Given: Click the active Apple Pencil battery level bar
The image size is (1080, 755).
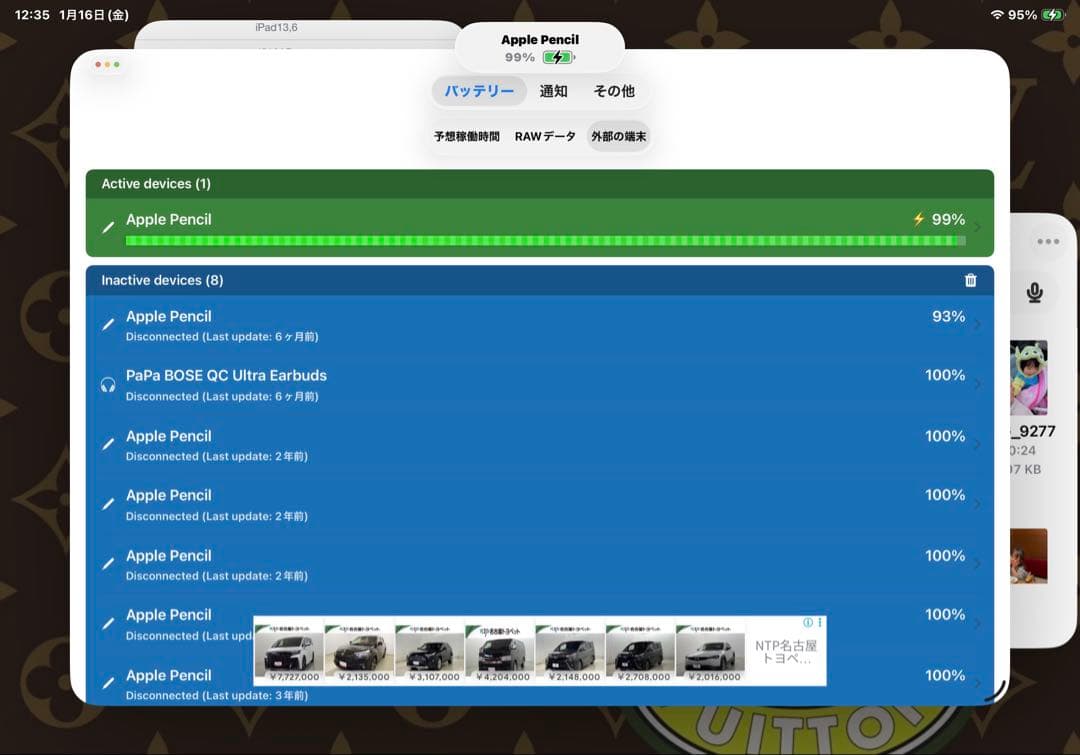Looking at the screenshot, I should tap(545, 241).
